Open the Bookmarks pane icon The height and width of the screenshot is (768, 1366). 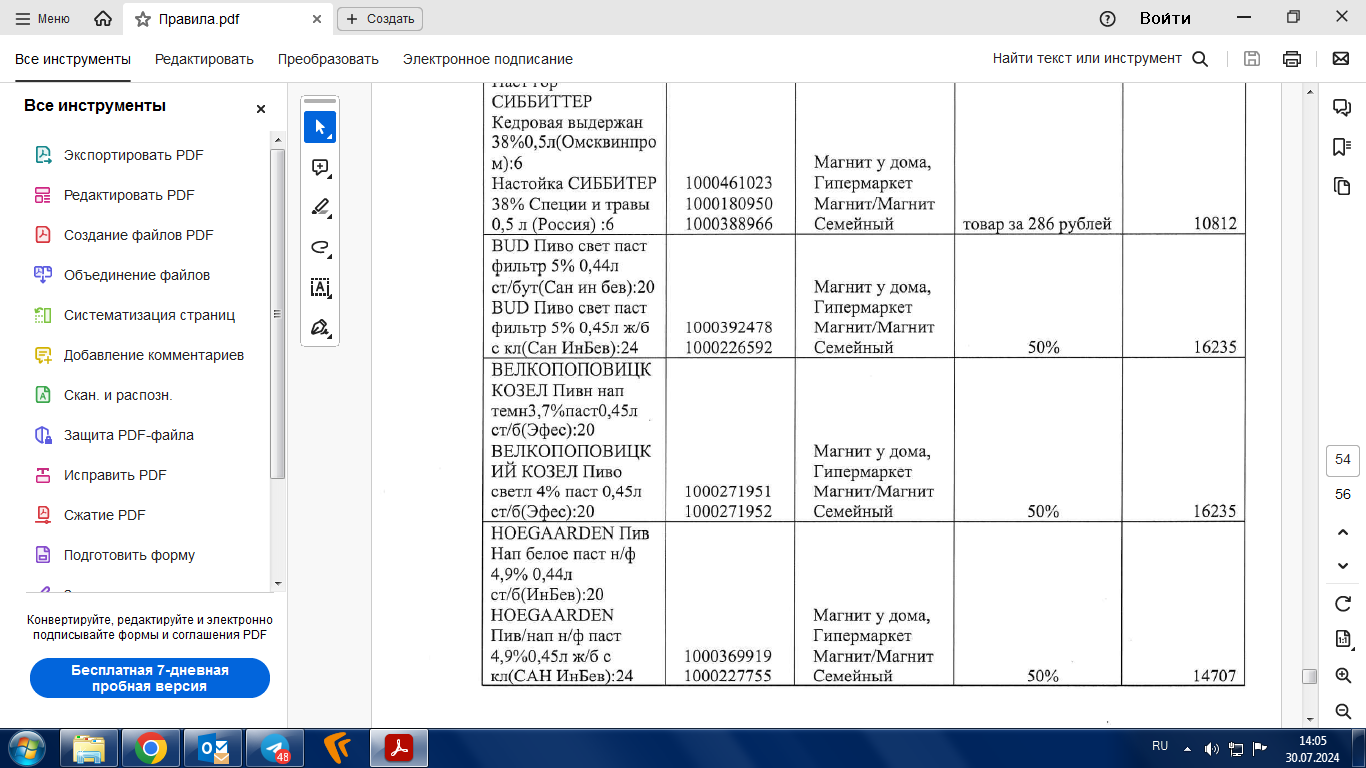1342,147
